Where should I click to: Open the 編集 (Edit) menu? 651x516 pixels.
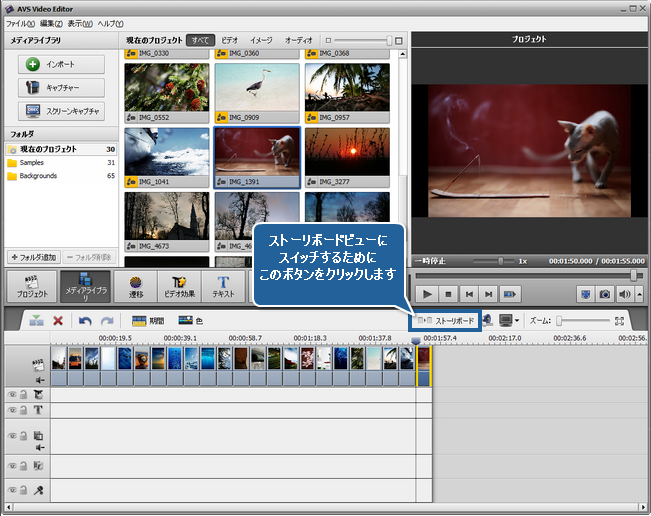click(51, 23)
